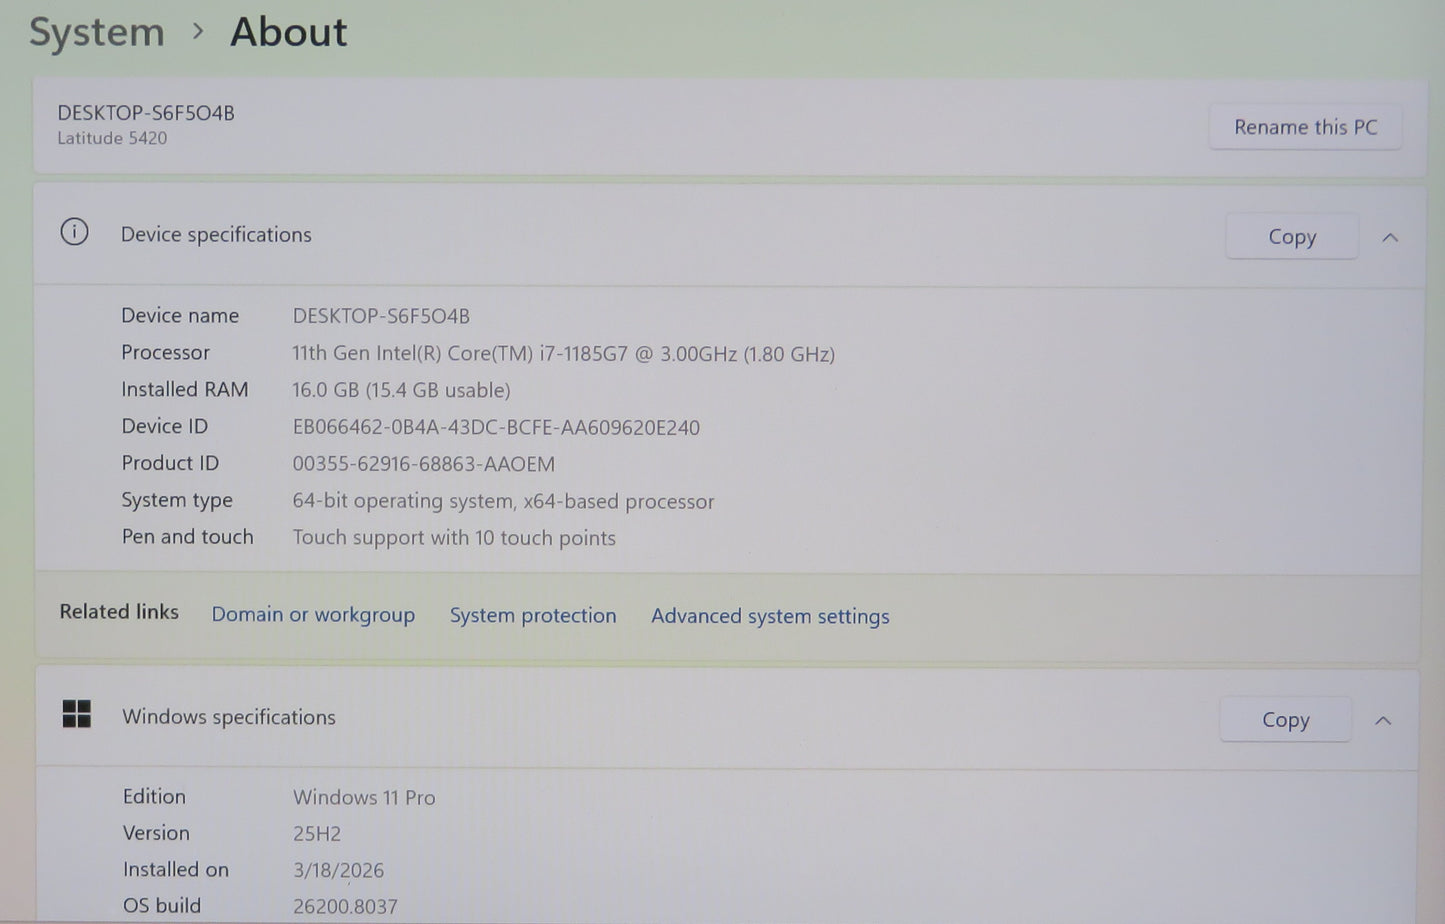Click the Version value 25H2
This screenshot has width=1445, height=924.
click(x=316, y=832)
